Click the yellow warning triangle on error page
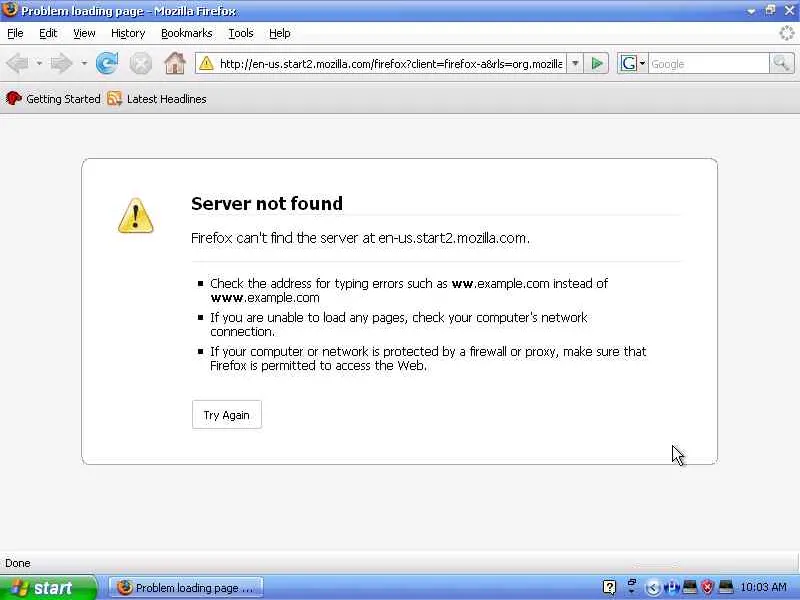The image size is (800, 600). 135,216
